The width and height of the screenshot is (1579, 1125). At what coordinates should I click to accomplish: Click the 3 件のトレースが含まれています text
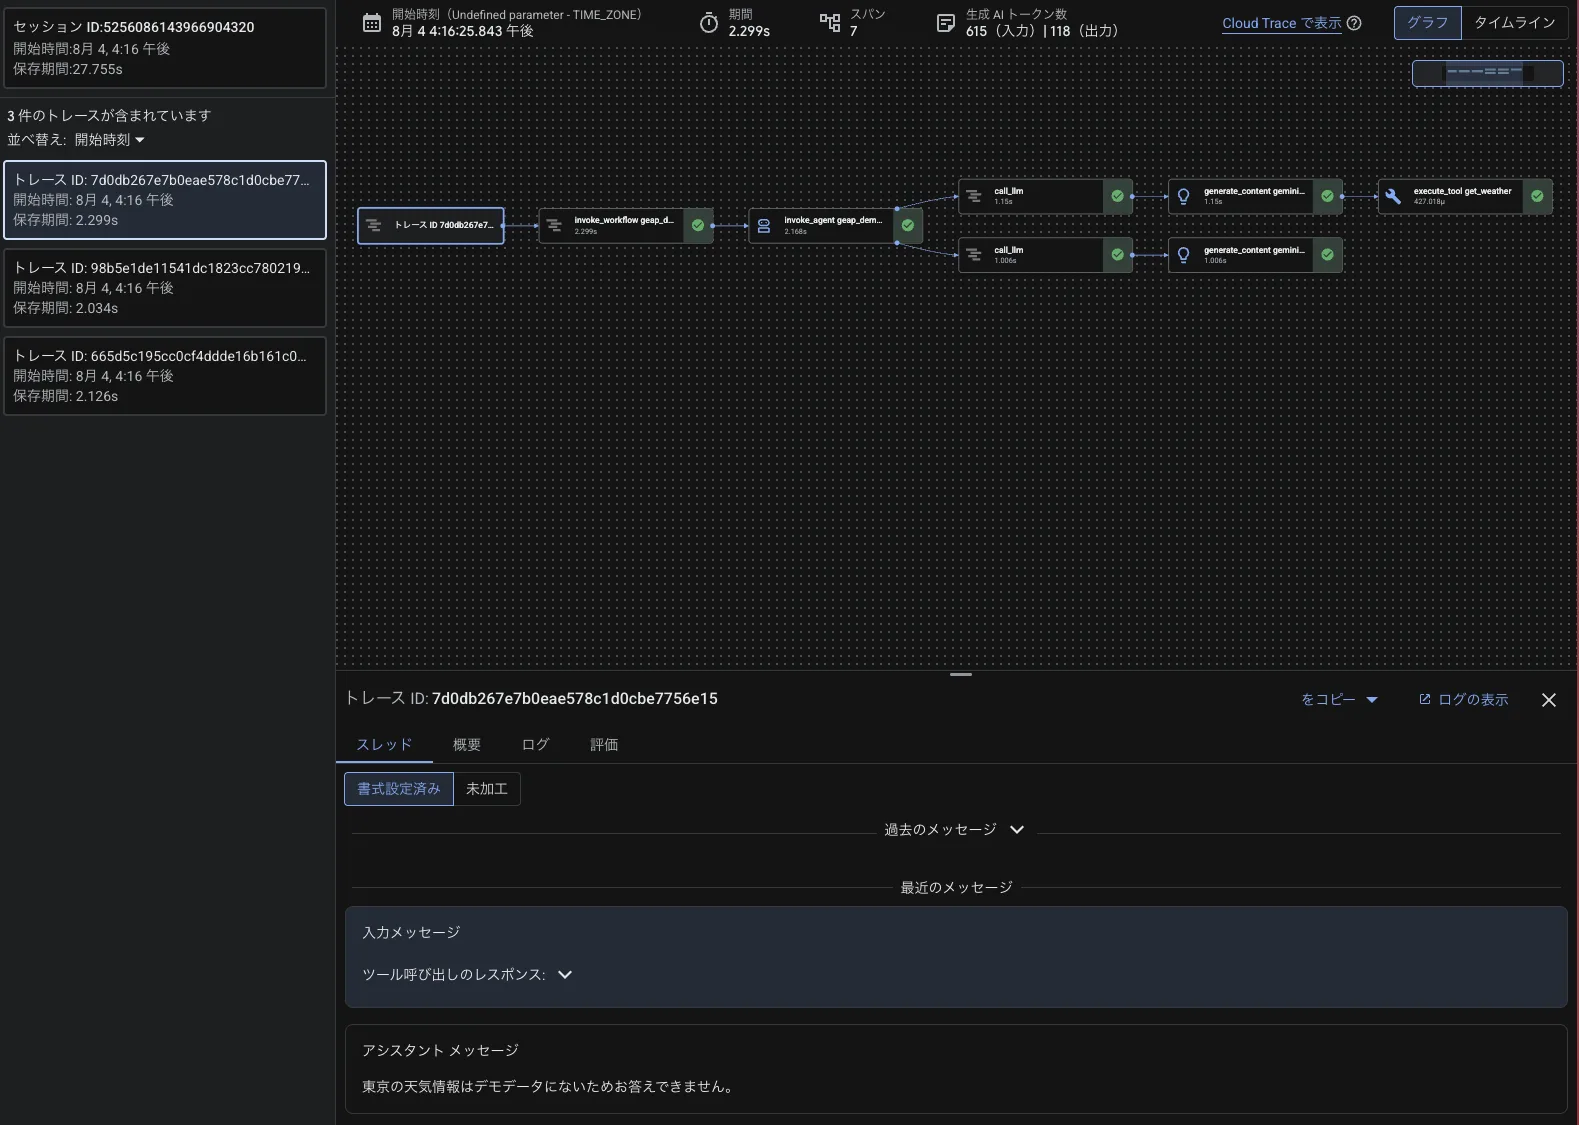pos(109,116)
